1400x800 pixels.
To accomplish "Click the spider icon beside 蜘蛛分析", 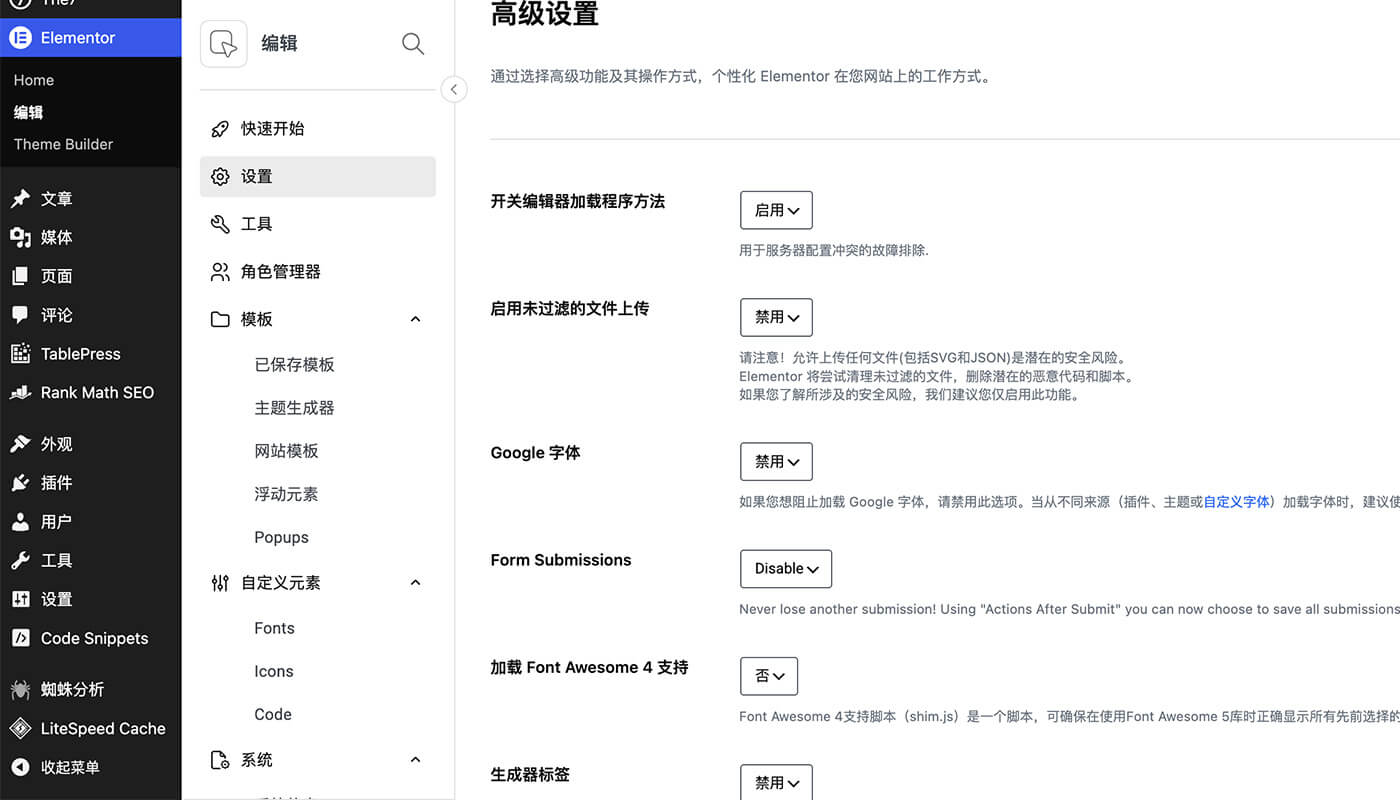I will [x=20, y=690].
